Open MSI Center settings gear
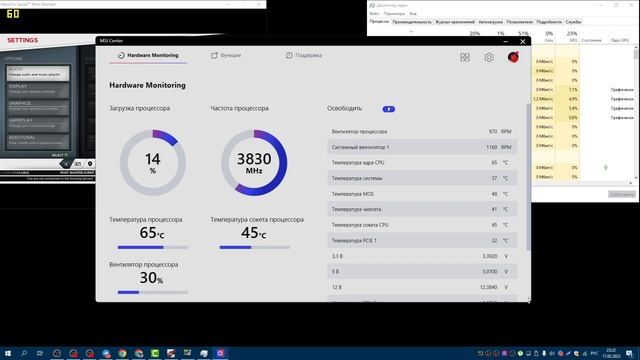640x360 pixels. point(489,57)
